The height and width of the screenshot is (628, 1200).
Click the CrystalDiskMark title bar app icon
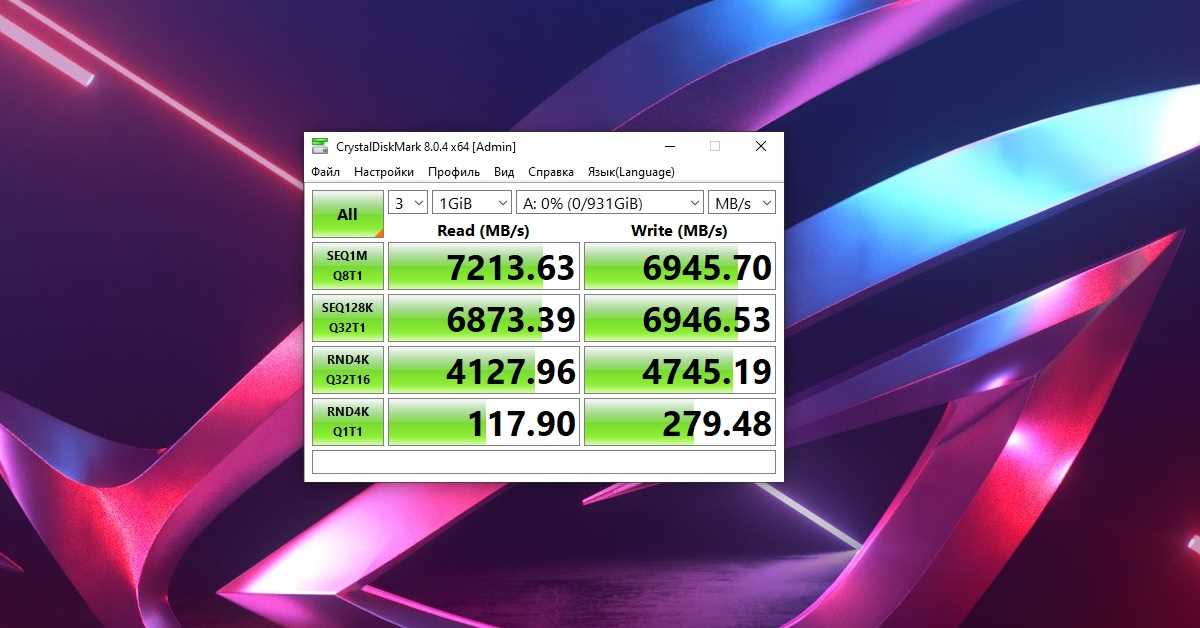tap(320, 146)
